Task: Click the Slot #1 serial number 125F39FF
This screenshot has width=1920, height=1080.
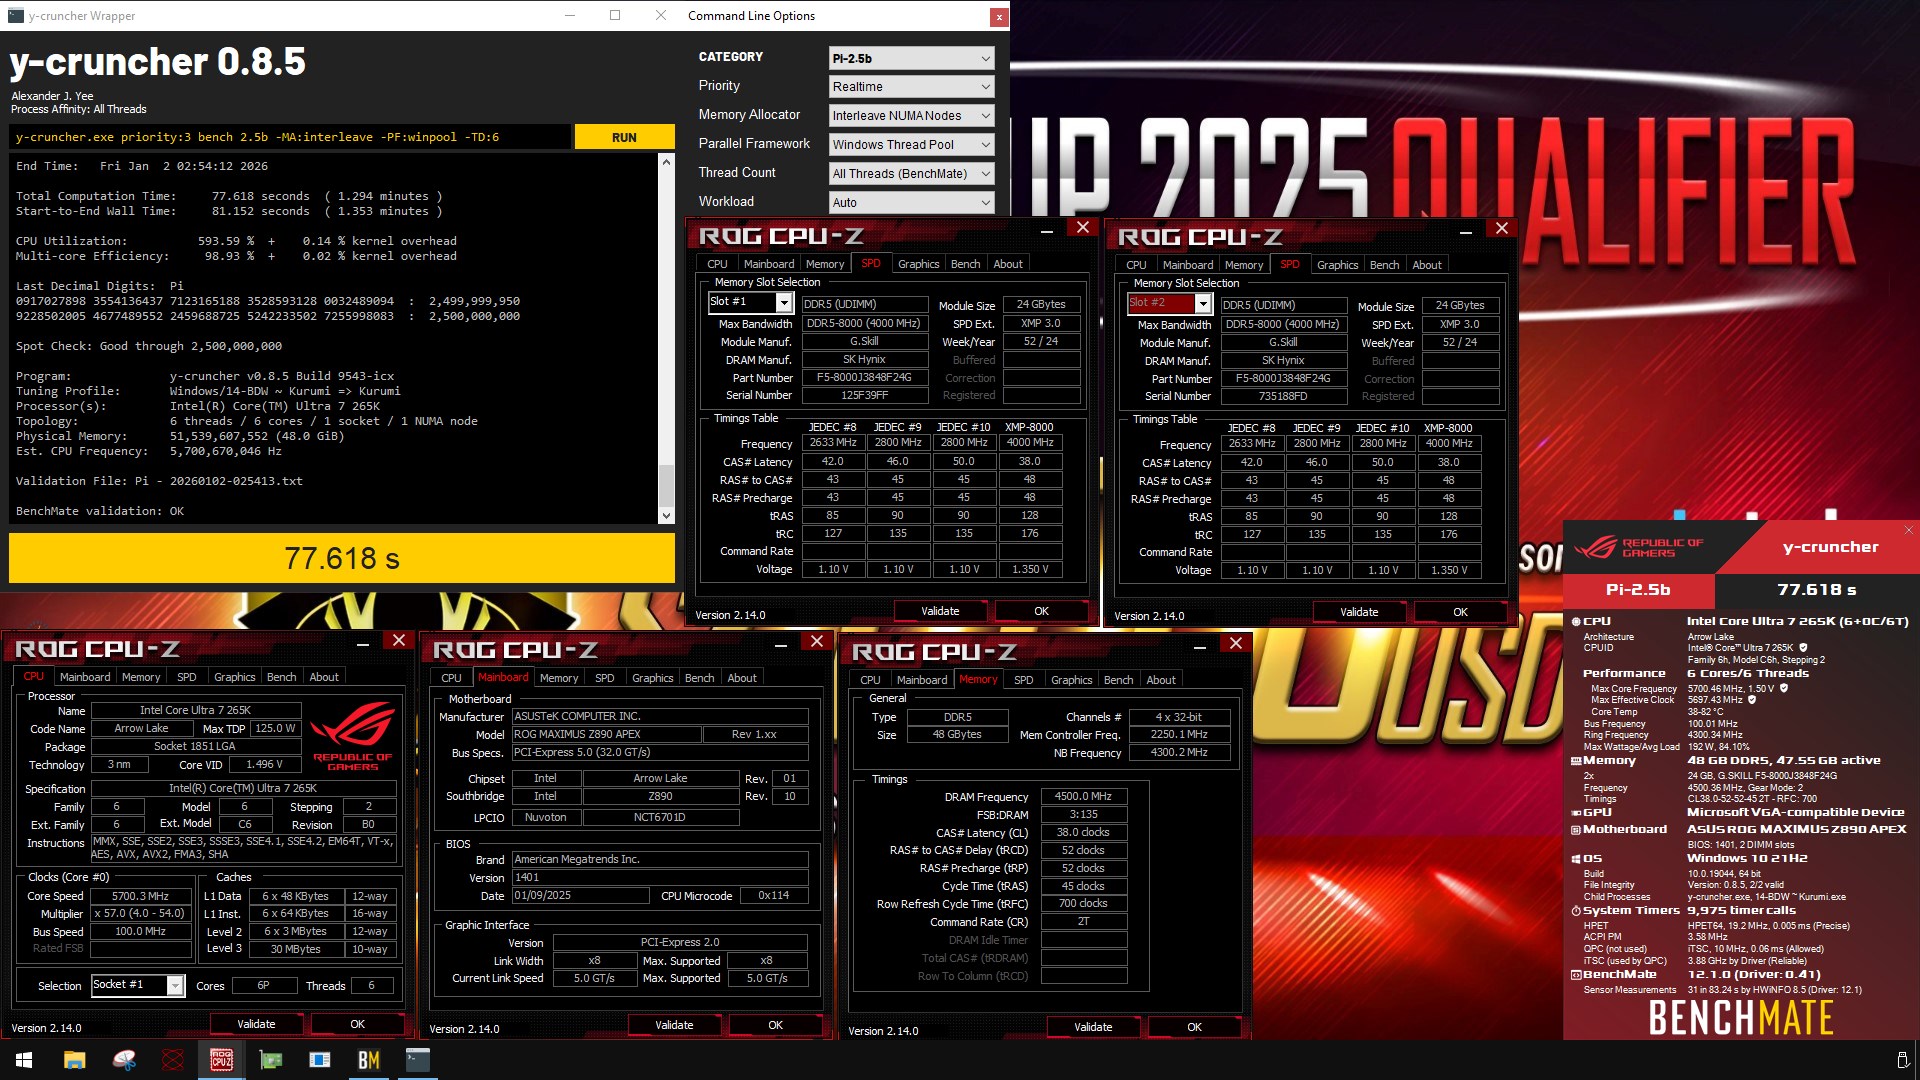Action: pos(864,395)
